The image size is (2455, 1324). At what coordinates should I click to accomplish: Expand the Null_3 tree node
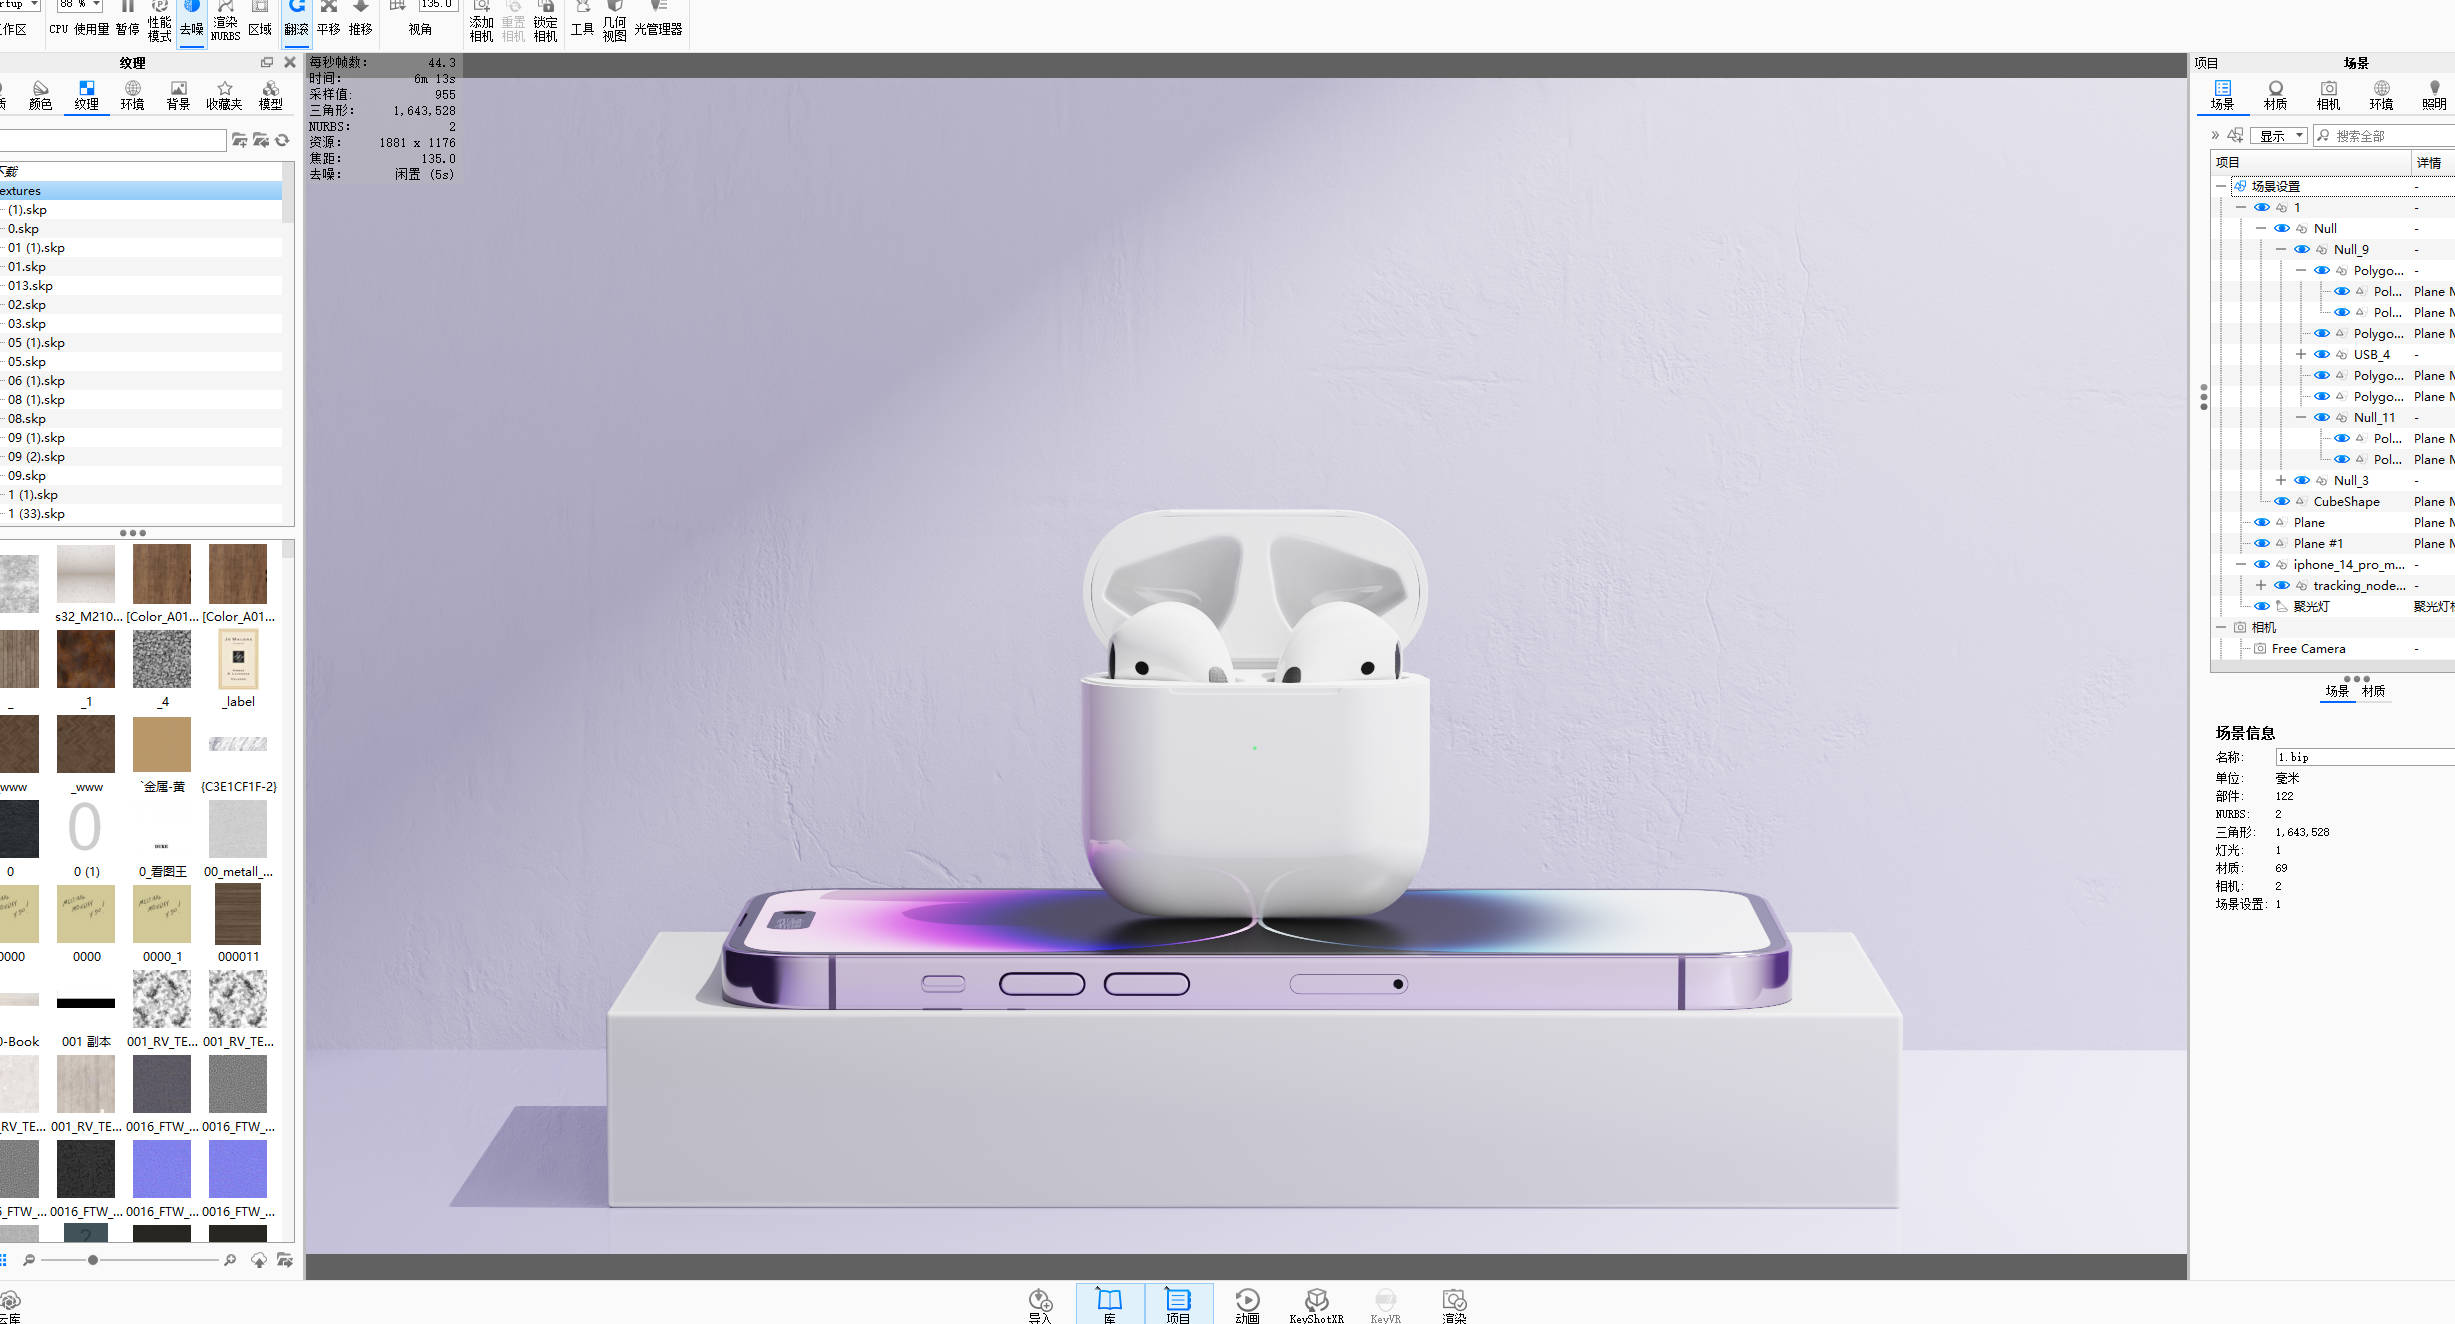[2281, 481]
